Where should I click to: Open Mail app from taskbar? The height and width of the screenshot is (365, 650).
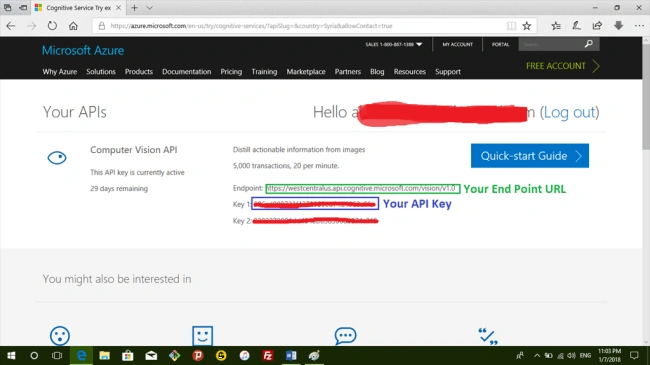[x=151, y=356]
